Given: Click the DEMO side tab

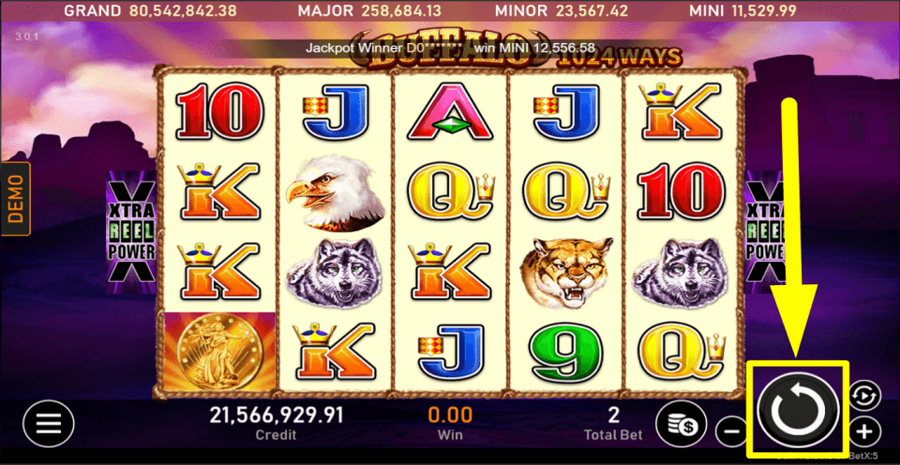Looking at the screenshot, I should pos(15,199).
